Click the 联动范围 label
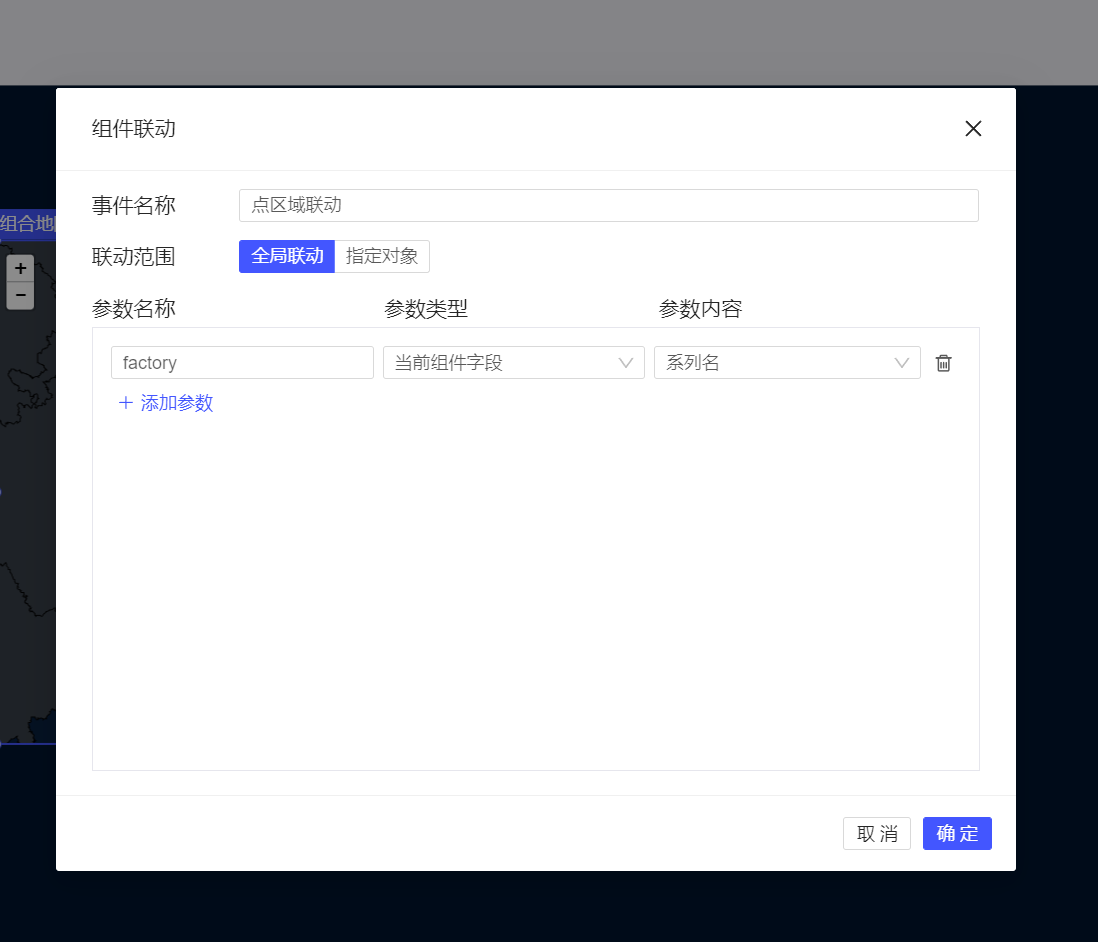Screen dimensions: 1098x942 [x=134, y=257]
